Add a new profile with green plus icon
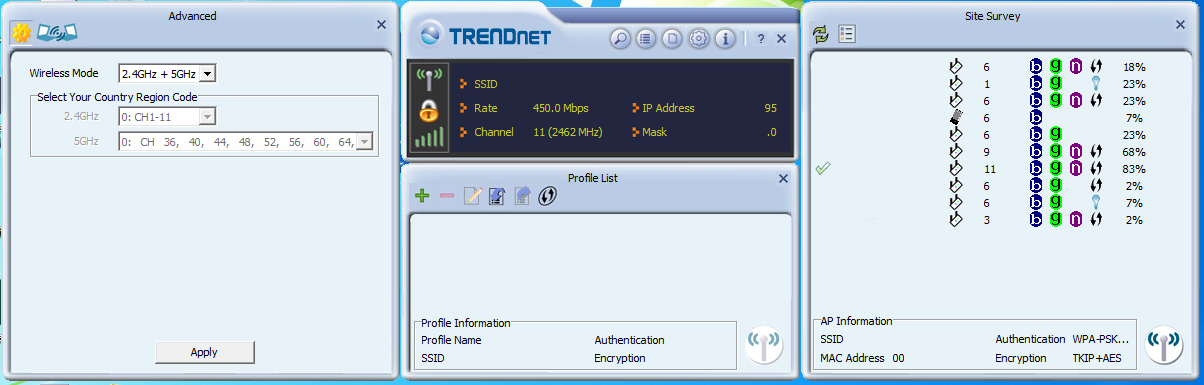The image size is (1204, 385). [x=422, y=196]
